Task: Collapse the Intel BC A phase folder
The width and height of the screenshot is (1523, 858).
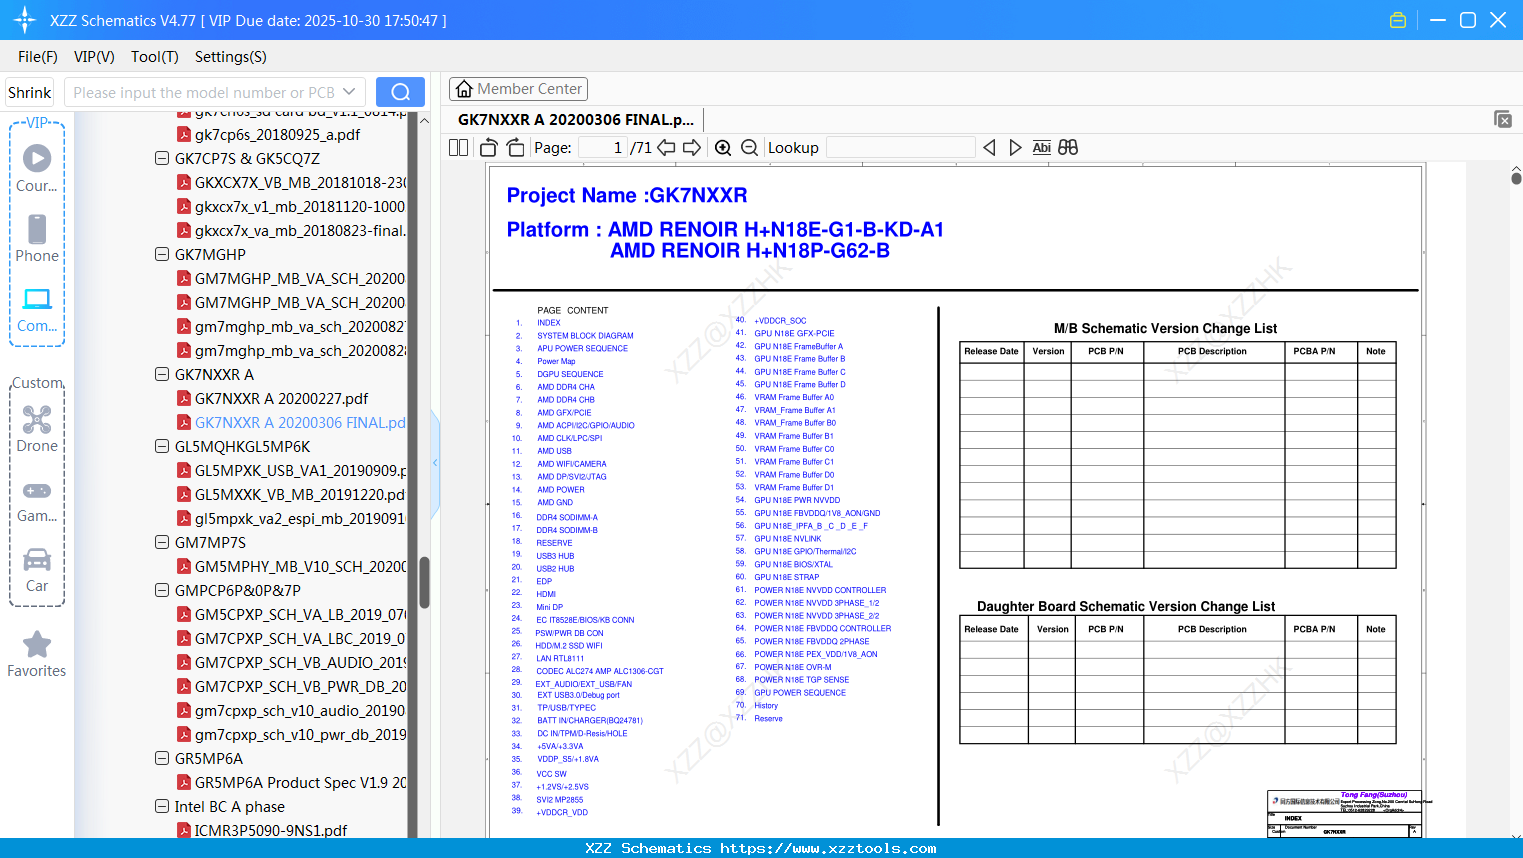Action: (x=162, y=806)
